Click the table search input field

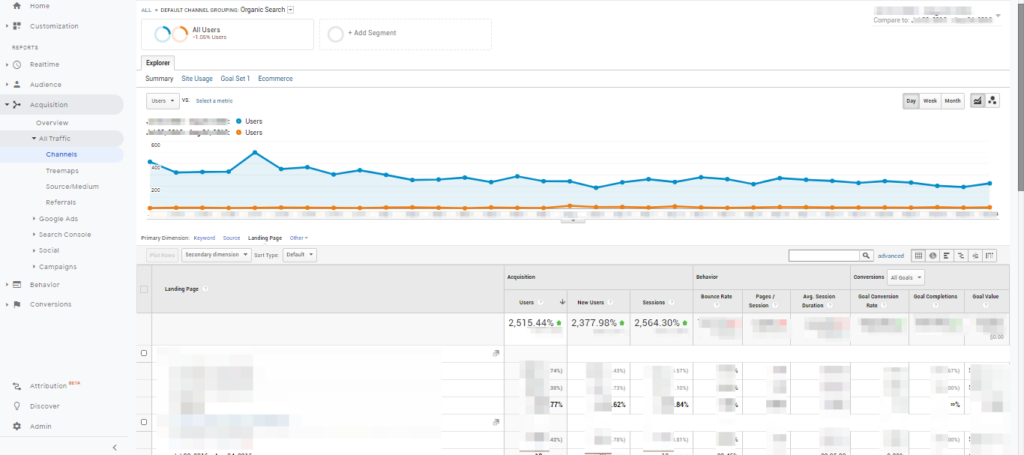(x=824, y=256)
